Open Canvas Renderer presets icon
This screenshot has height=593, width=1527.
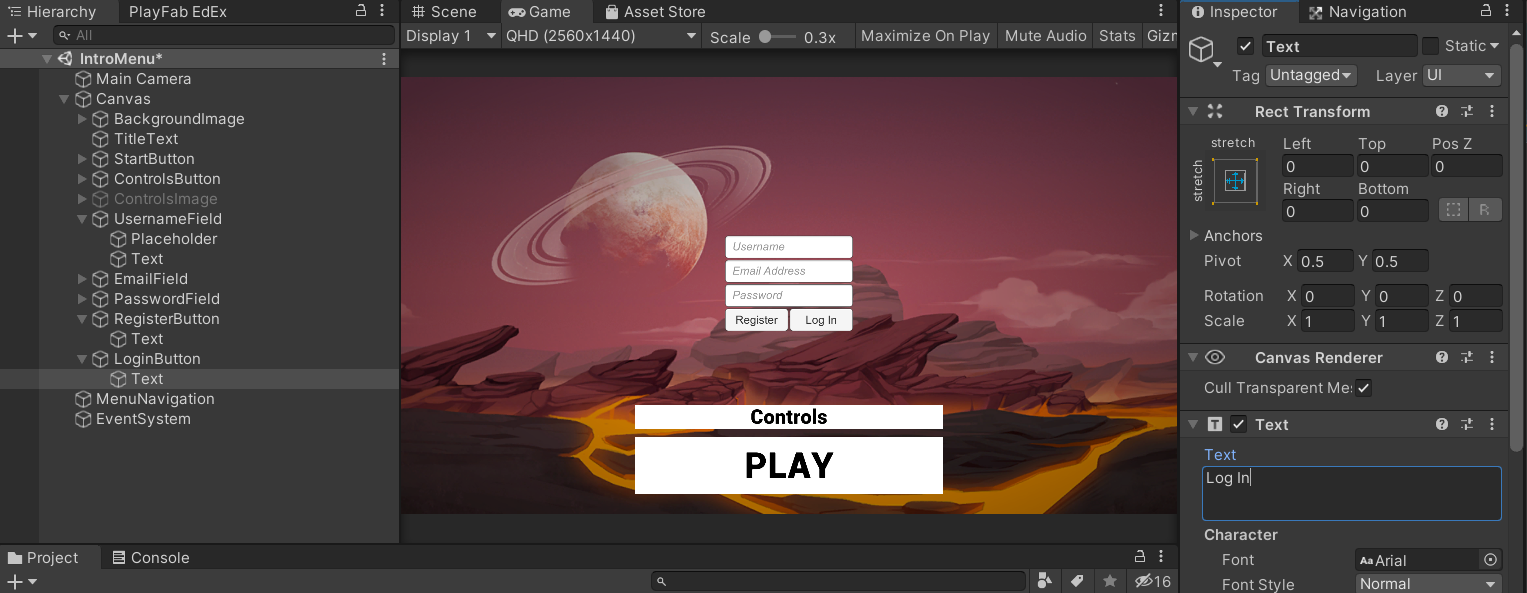1467,358
